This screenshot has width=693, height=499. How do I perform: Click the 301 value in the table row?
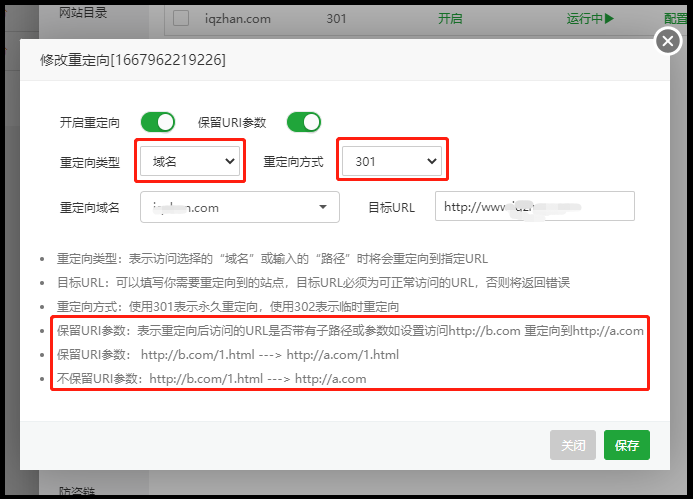coord(337,18)
